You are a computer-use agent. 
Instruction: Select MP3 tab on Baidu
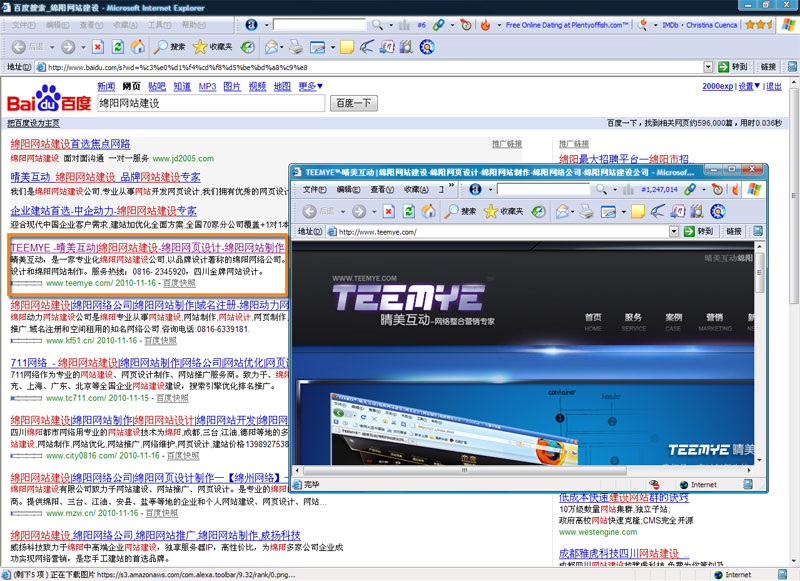coord(207,86)
